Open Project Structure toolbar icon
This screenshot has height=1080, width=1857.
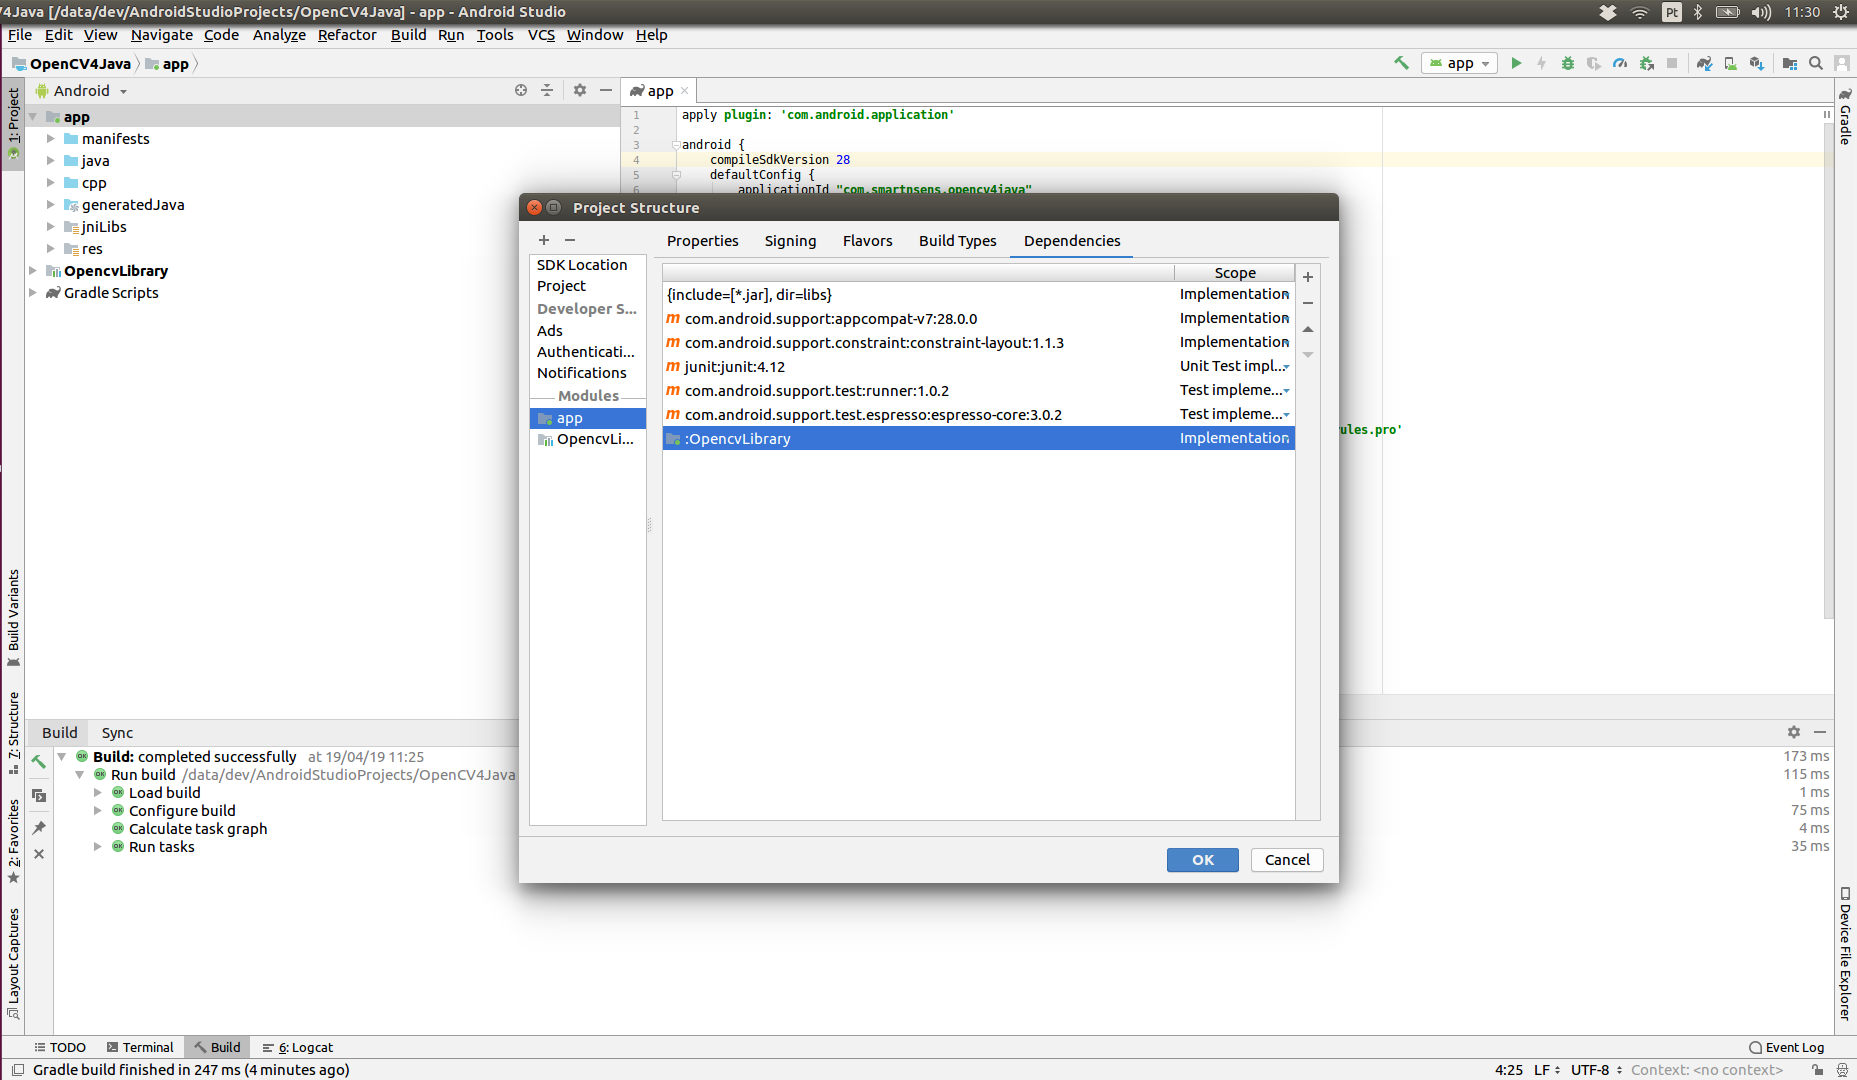pyautogui.click(x=1790, y=63)
